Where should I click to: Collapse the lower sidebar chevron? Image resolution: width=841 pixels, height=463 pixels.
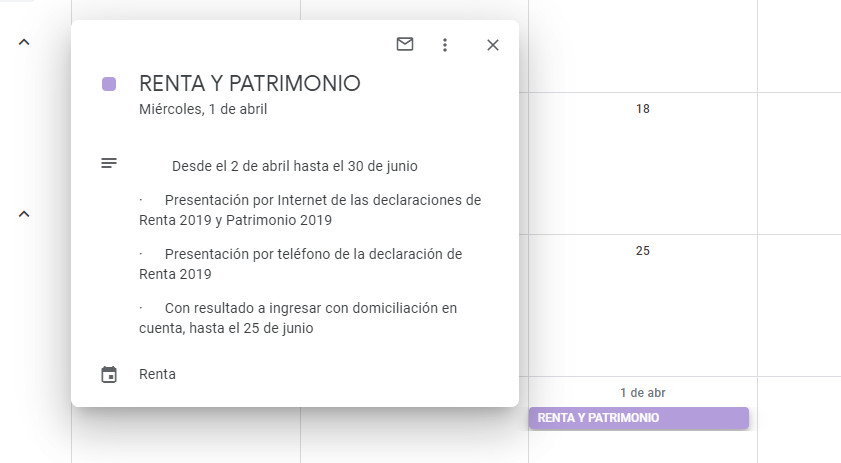tap(24, 214)
